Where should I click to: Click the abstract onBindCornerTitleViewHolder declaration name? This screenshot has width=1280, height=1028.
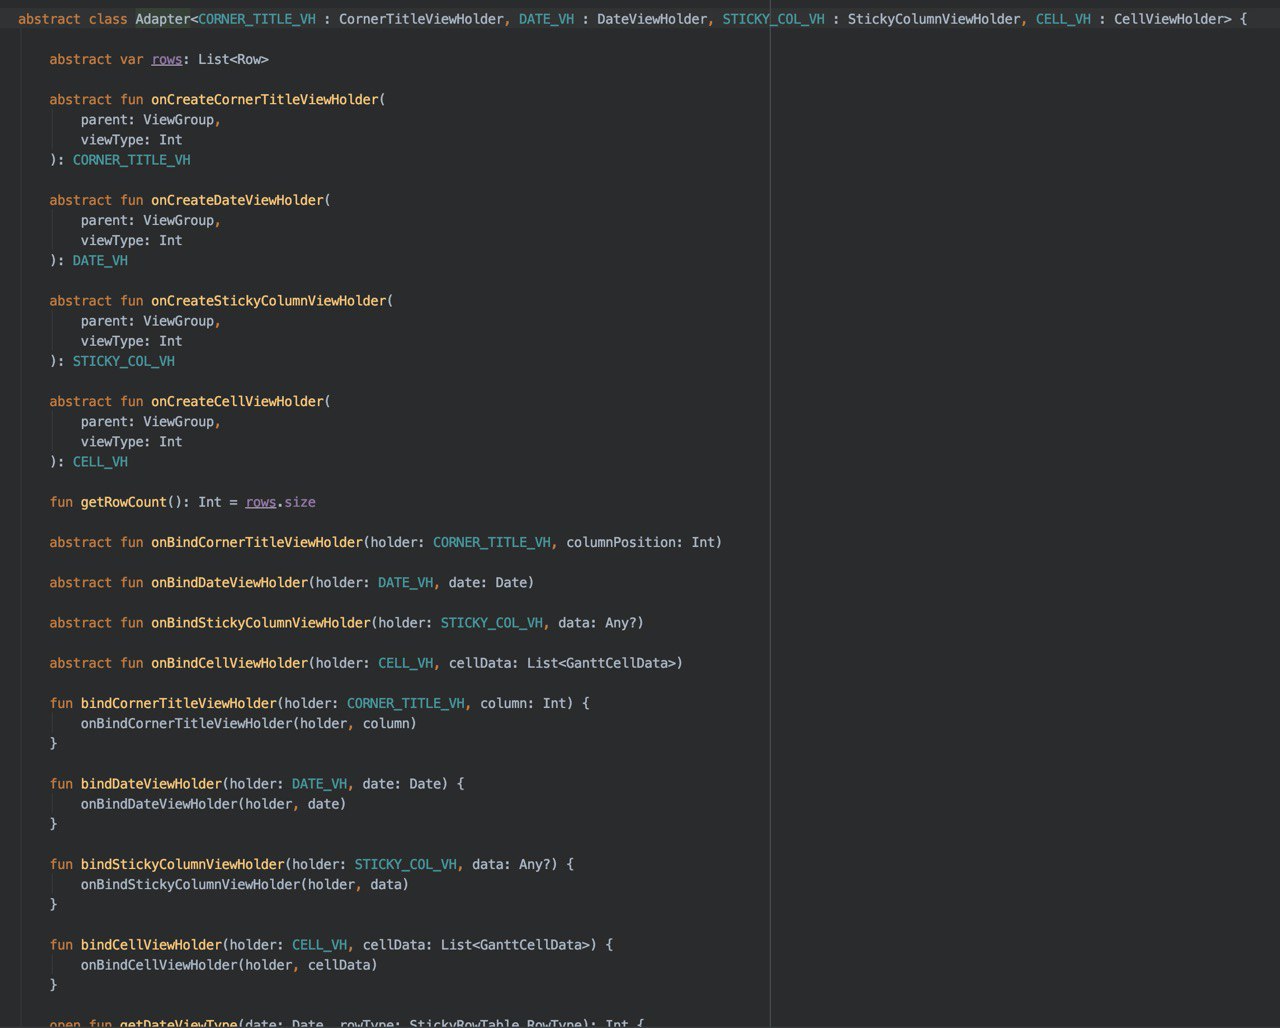point(257,542)
